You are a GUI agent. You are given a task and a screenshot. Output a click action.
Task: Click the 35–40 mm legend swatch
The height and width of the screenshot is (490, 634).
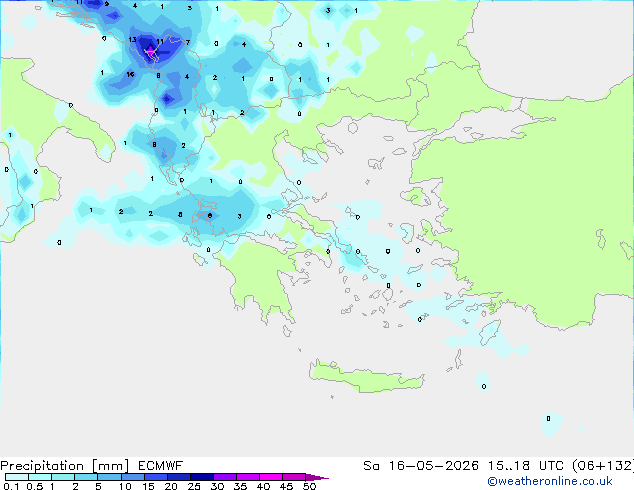[248, 477]
